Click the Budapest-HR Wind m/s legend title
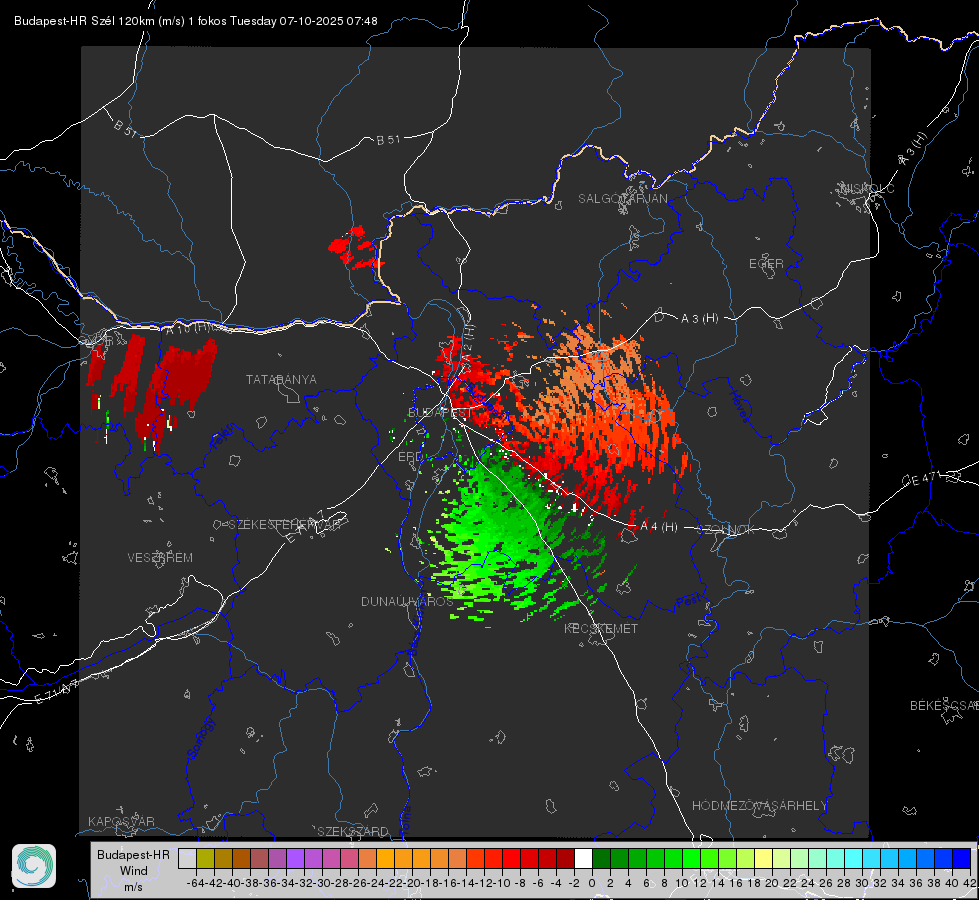Screen dimensions: 979x900 (x=133, y=871)
